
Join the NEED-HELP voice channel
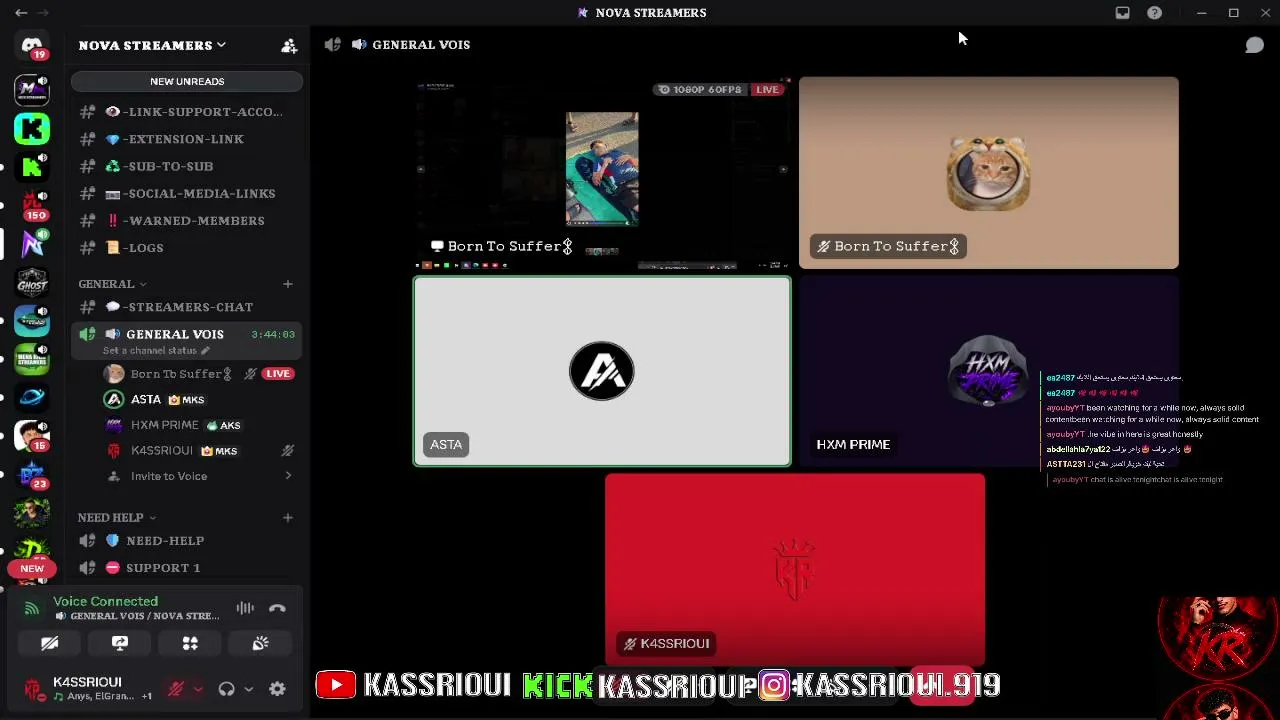point(187,541)
